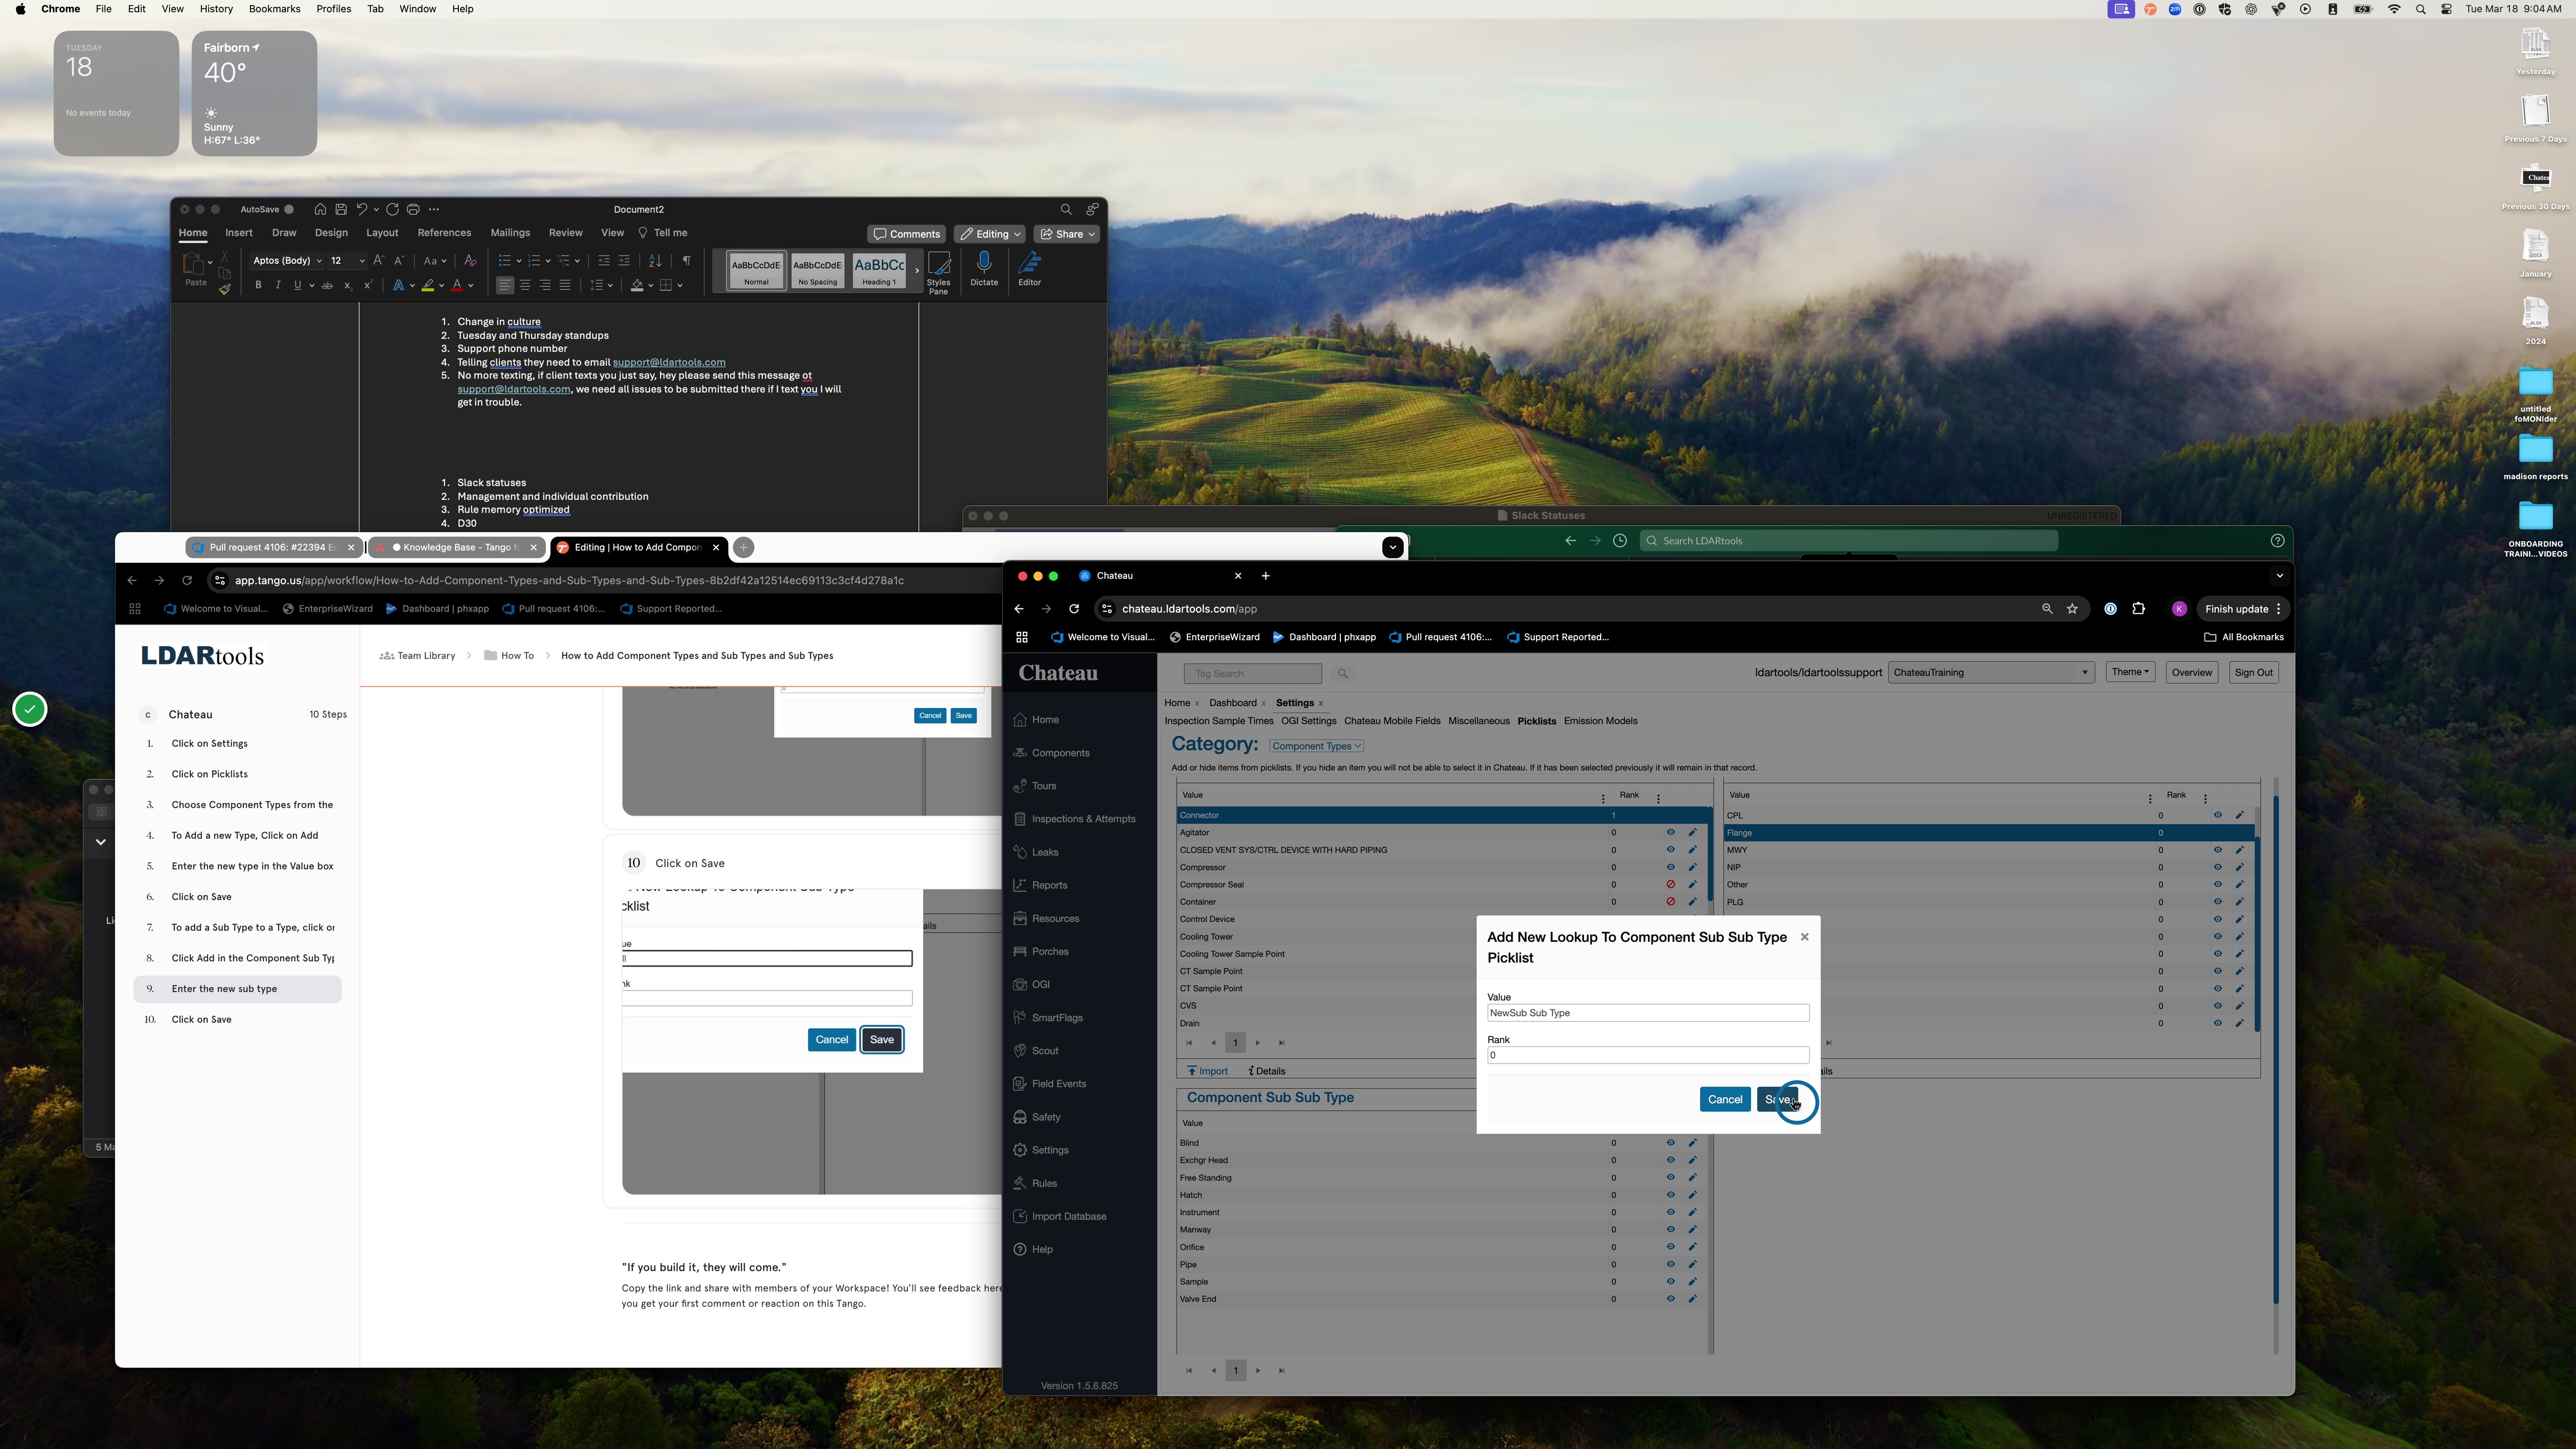Click the Value field containing NewSub Sub Type
2576x1449 pixels.
(1648, 1014)
